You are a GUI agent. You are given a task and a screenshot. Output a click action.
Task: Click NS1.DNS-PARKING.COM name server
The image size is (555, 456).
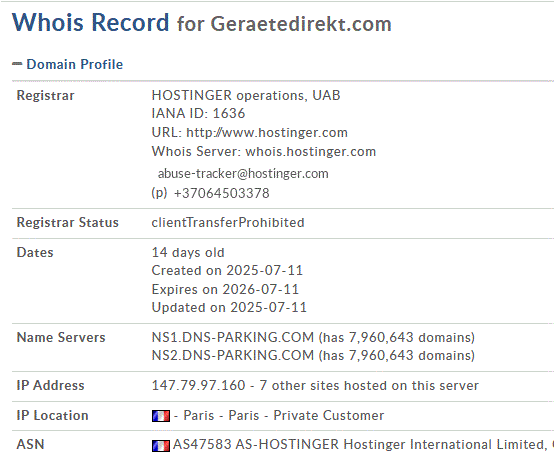pyautogui.click(x=233, y=337)
